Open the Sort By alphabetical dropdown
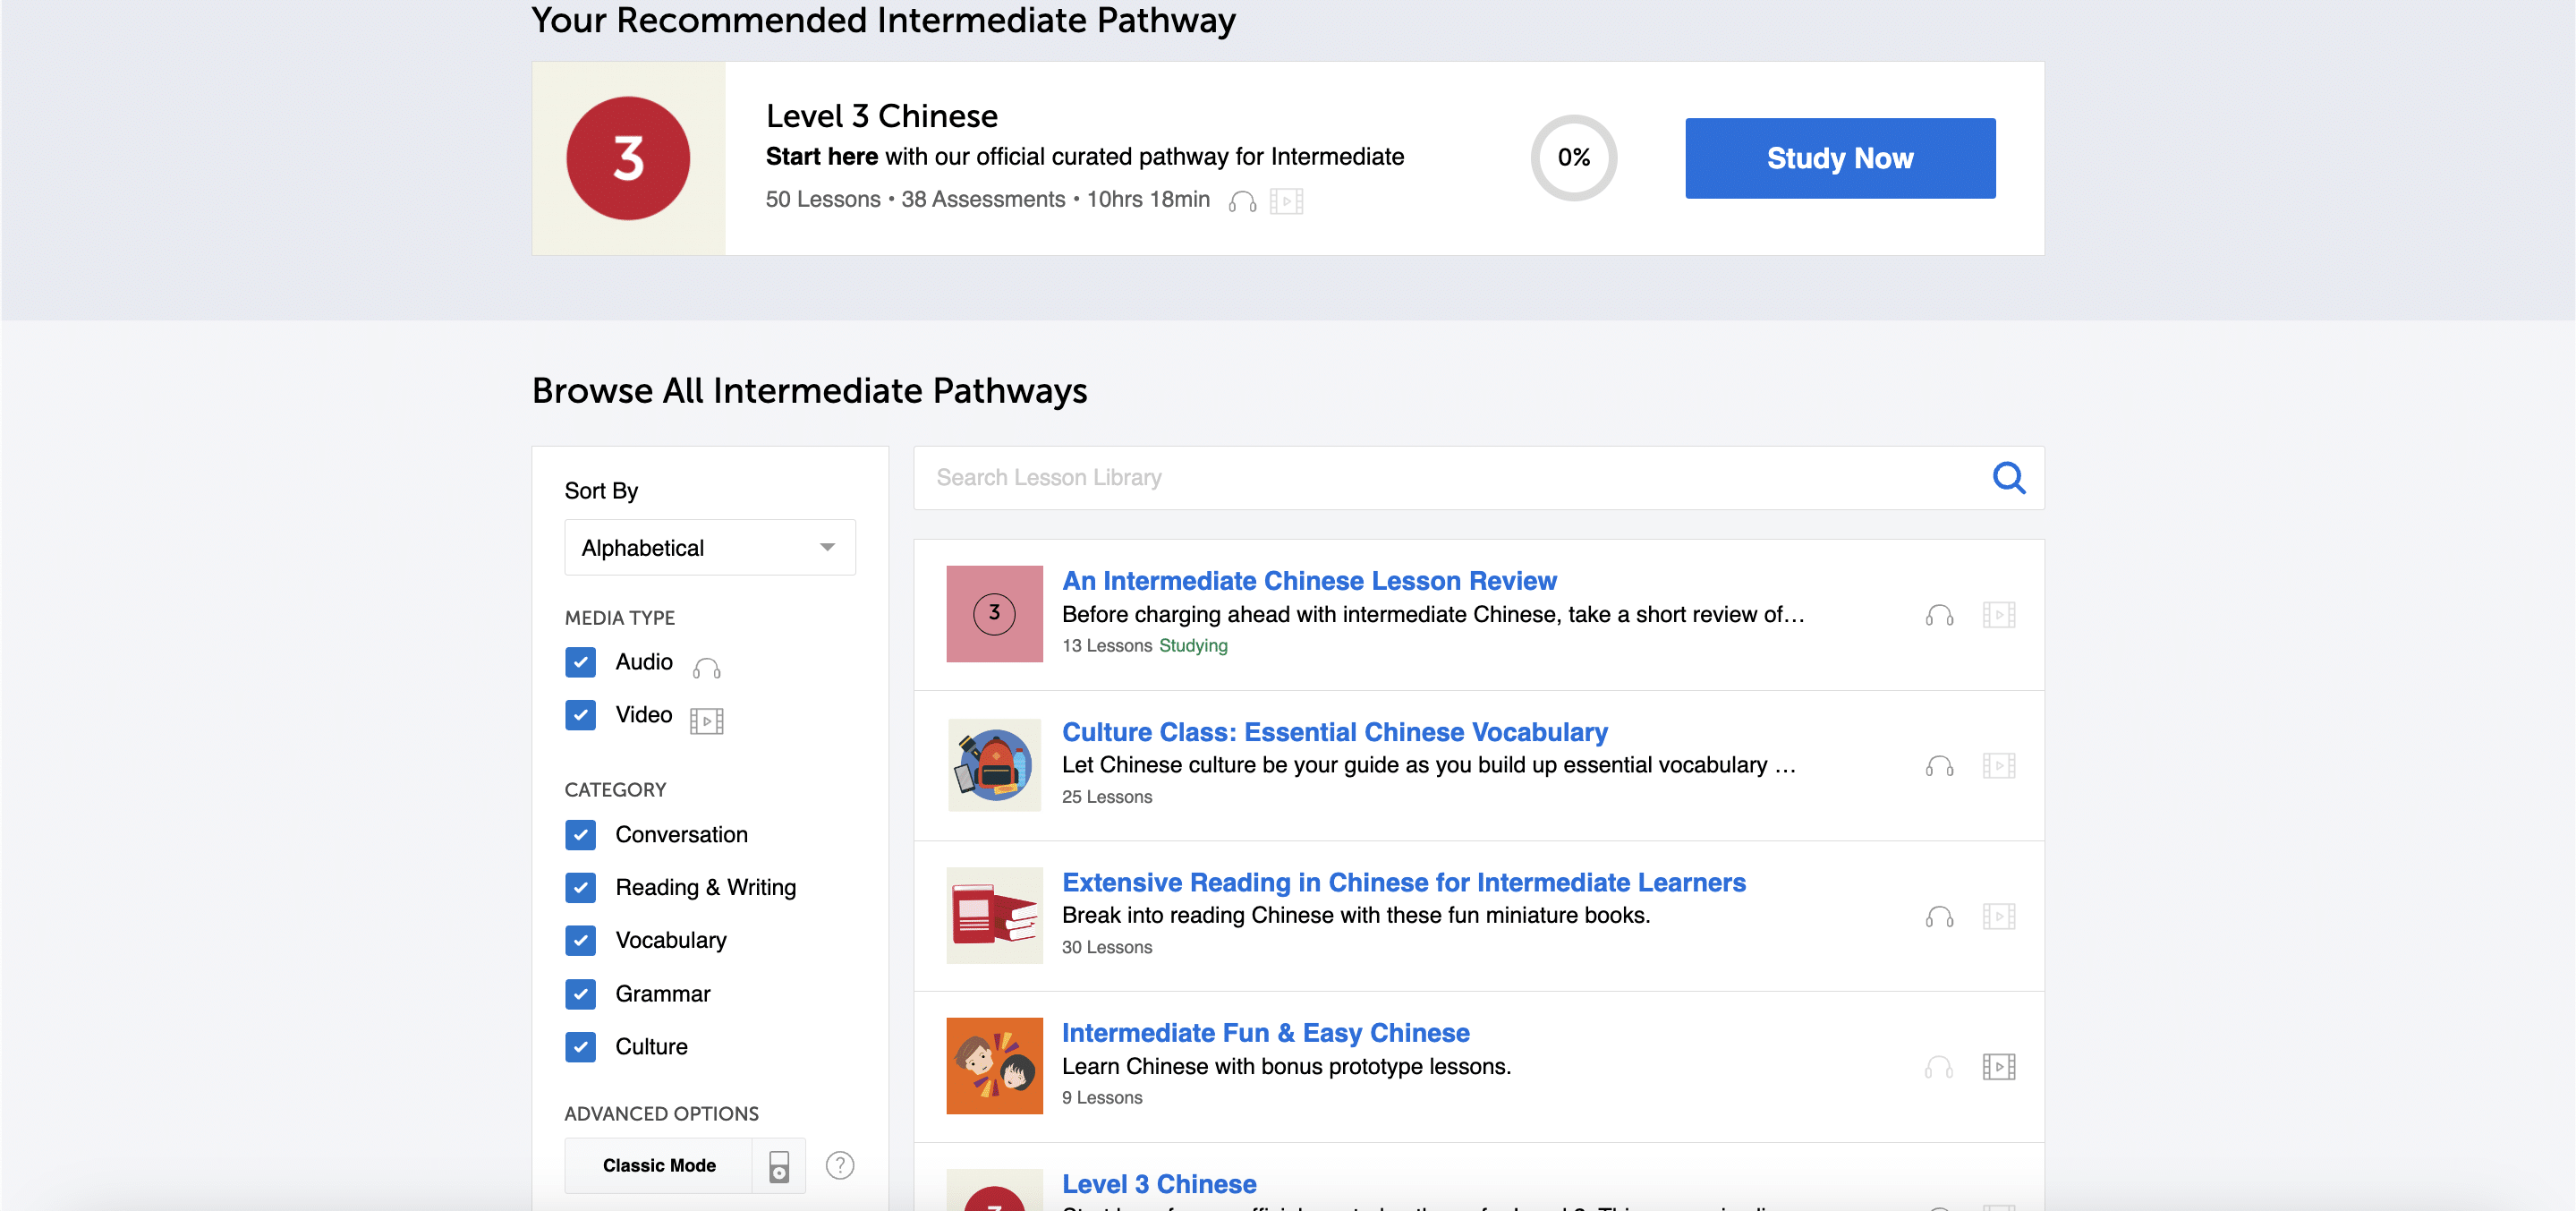 click(708, 545)
